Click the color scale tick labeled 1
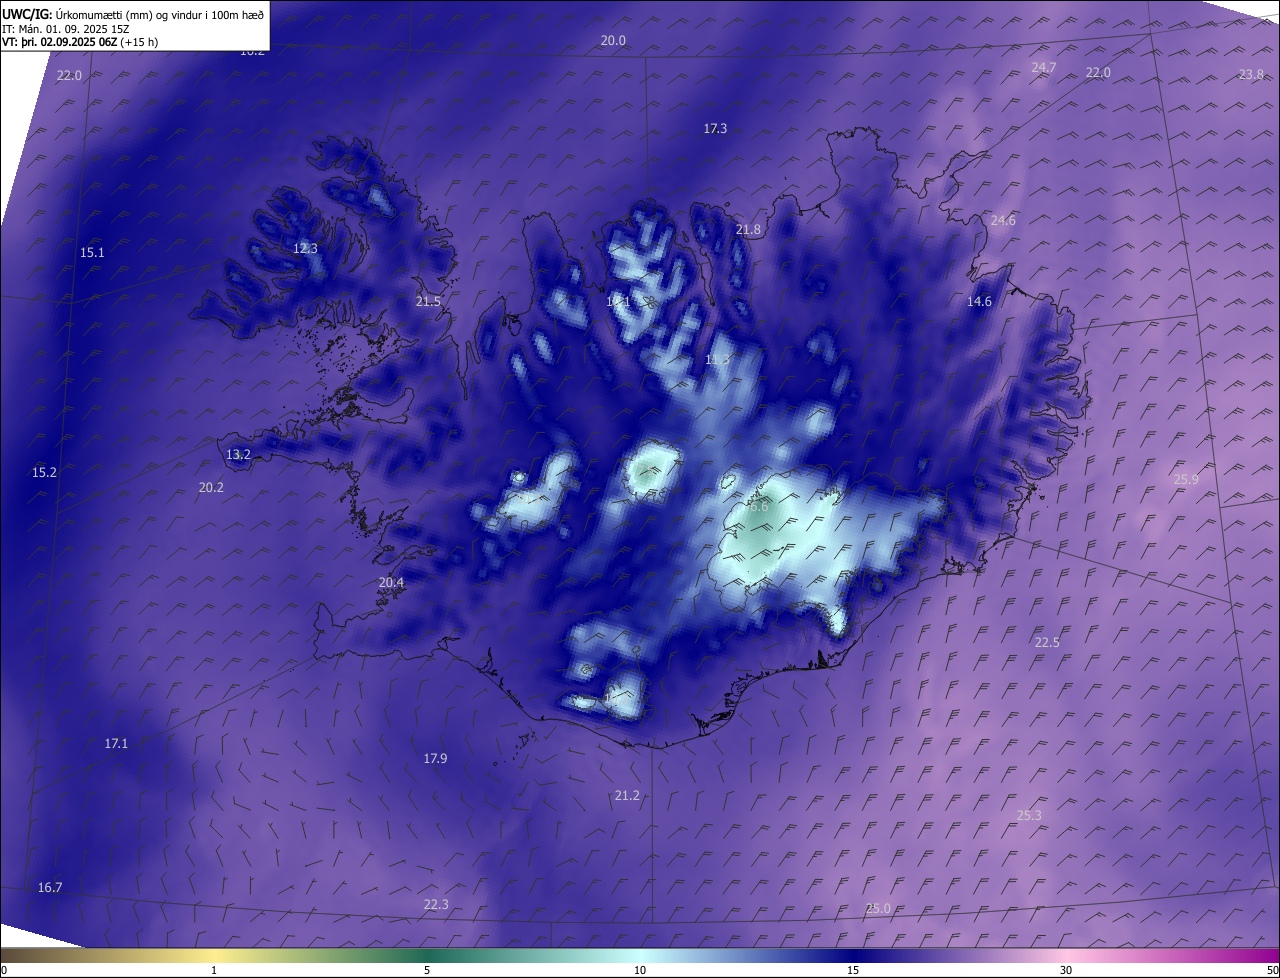Screen dimensions: 1280x978 click(x=214, y=971)
